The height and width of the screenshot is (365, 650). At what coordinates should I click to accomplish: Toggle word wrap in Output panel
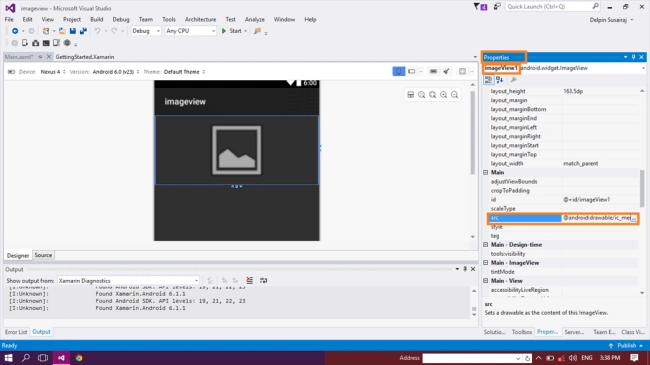click(264, 280)
